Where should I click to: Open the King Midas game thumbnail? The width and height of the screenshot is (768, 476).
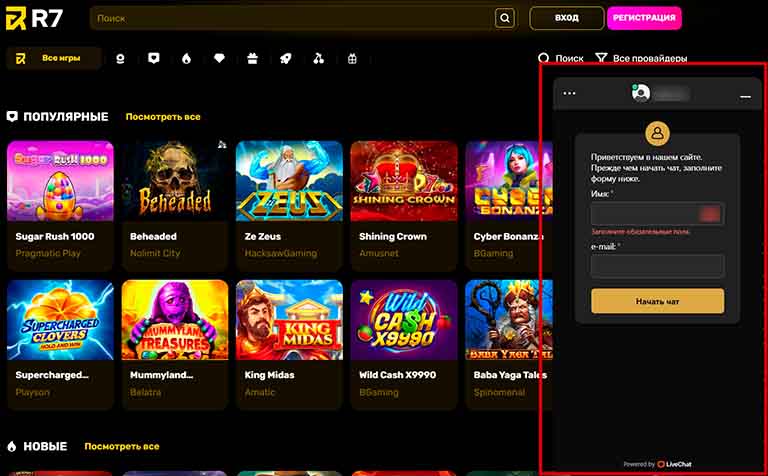(289, 320)
